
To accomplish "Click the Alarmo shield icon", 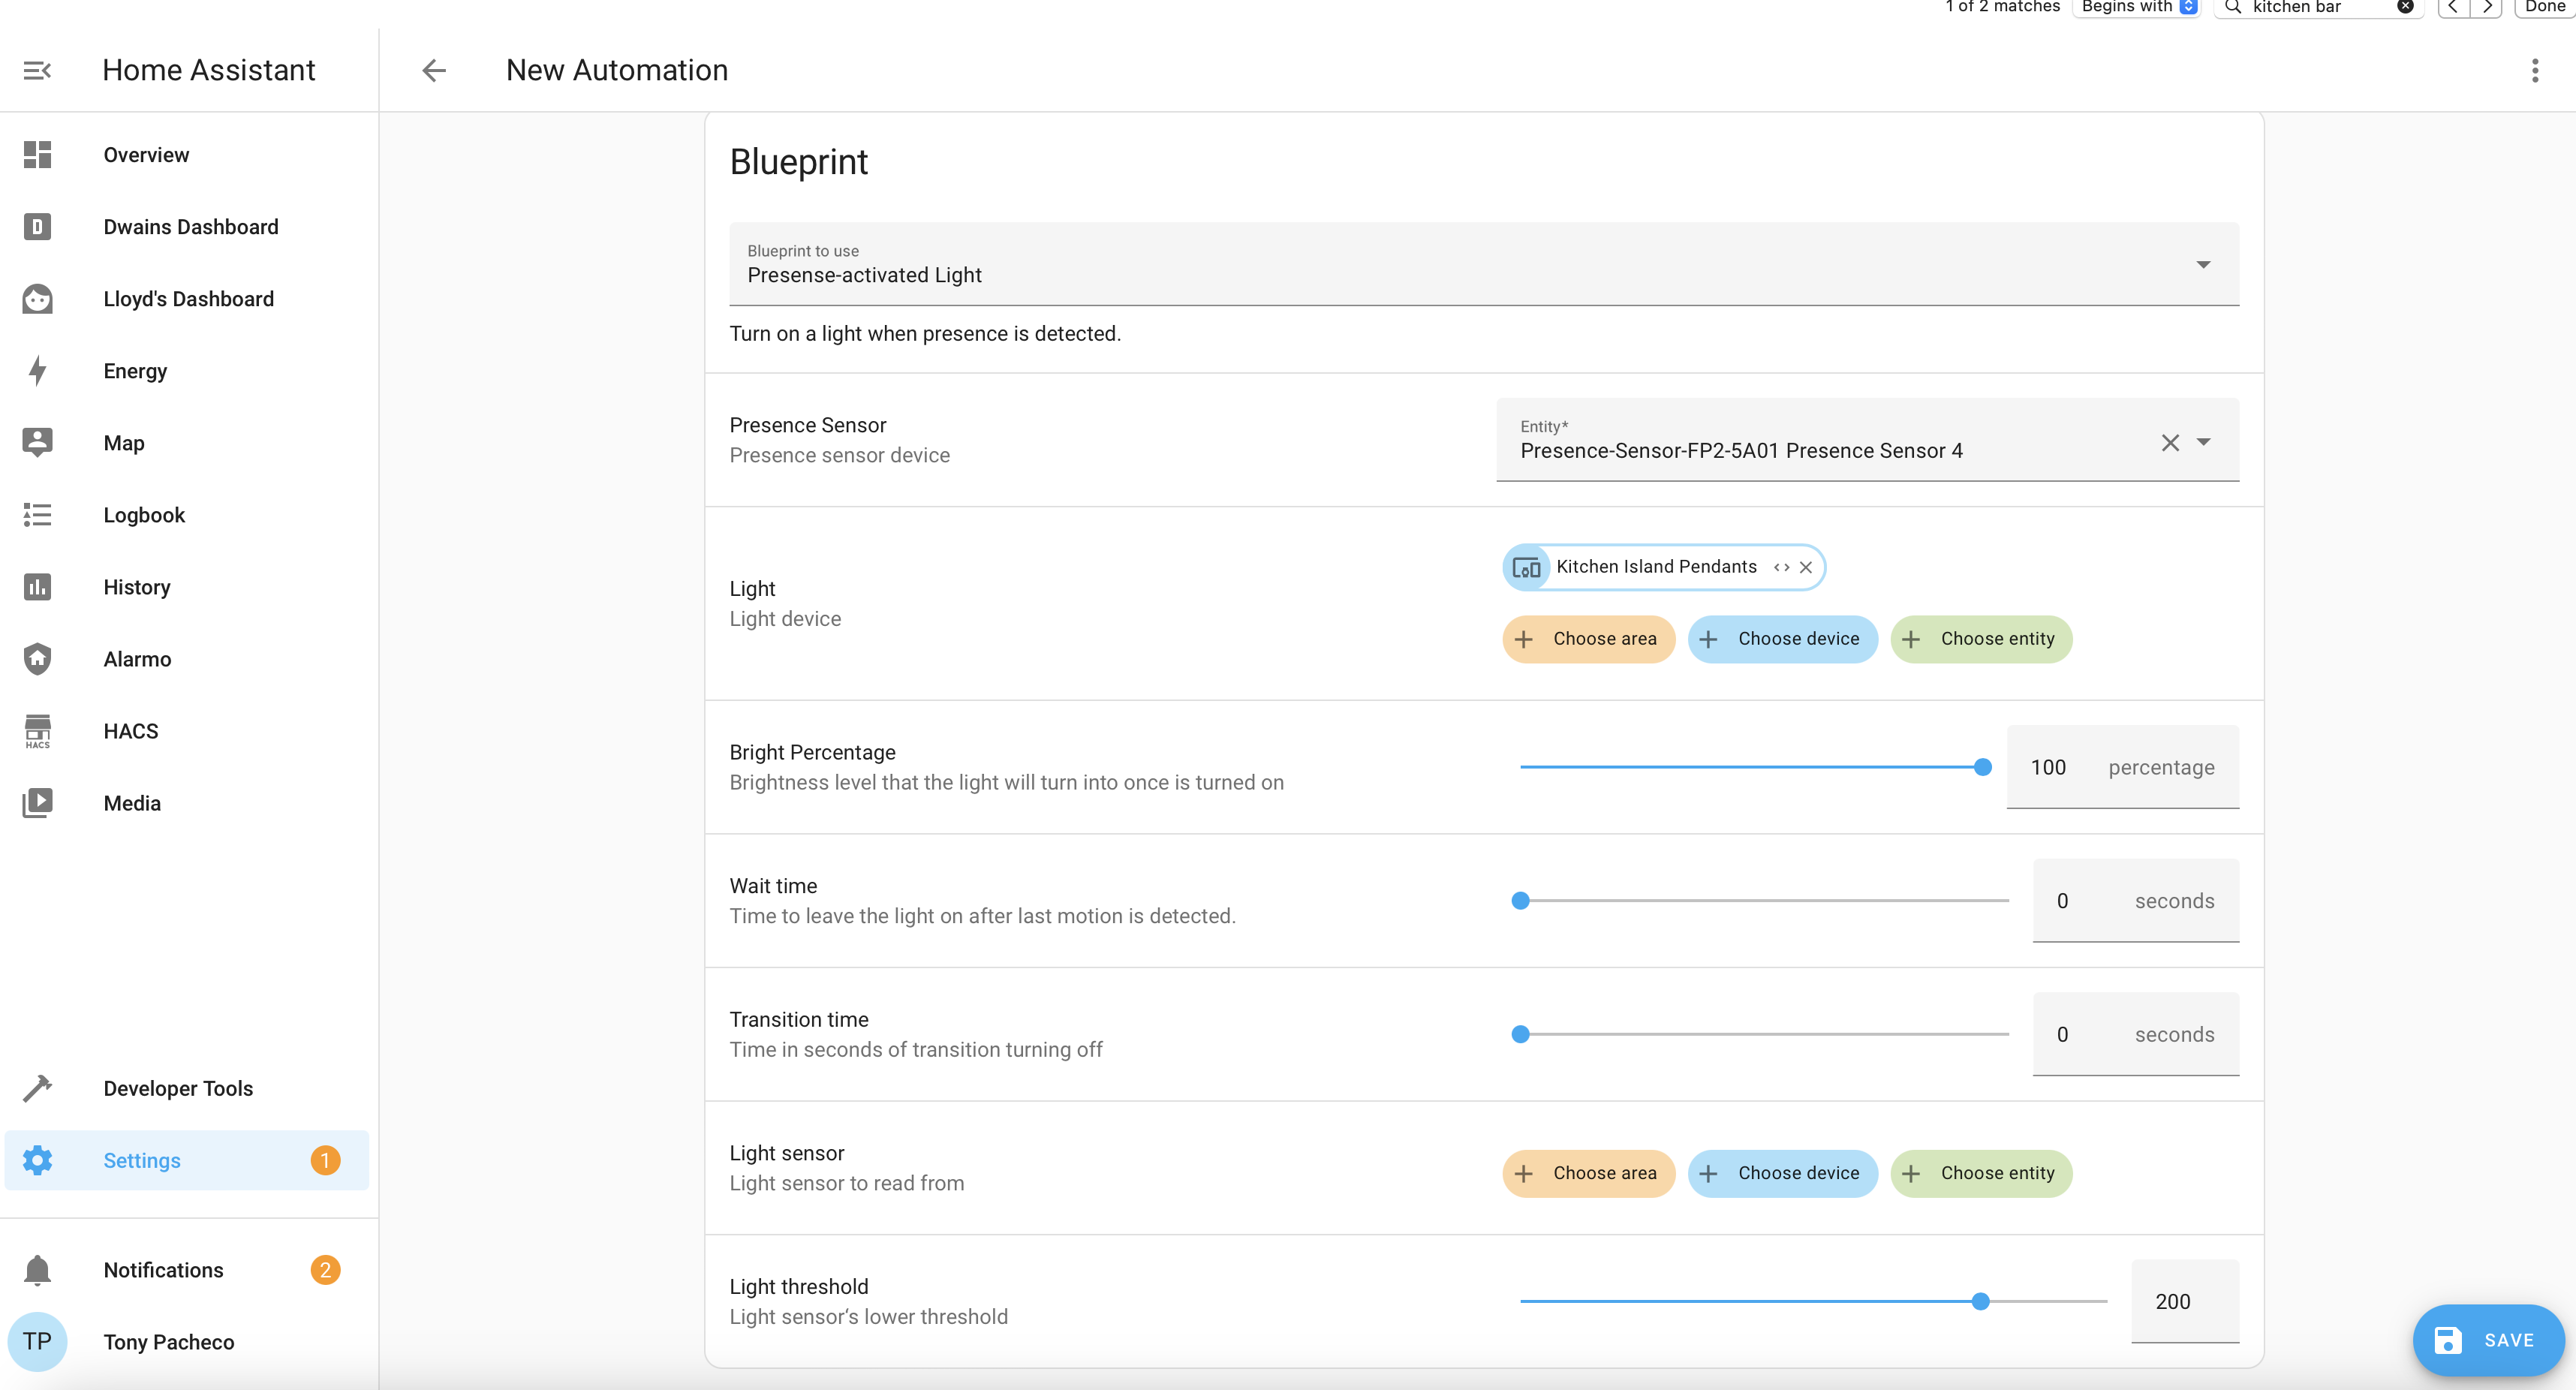I will 37,659.
